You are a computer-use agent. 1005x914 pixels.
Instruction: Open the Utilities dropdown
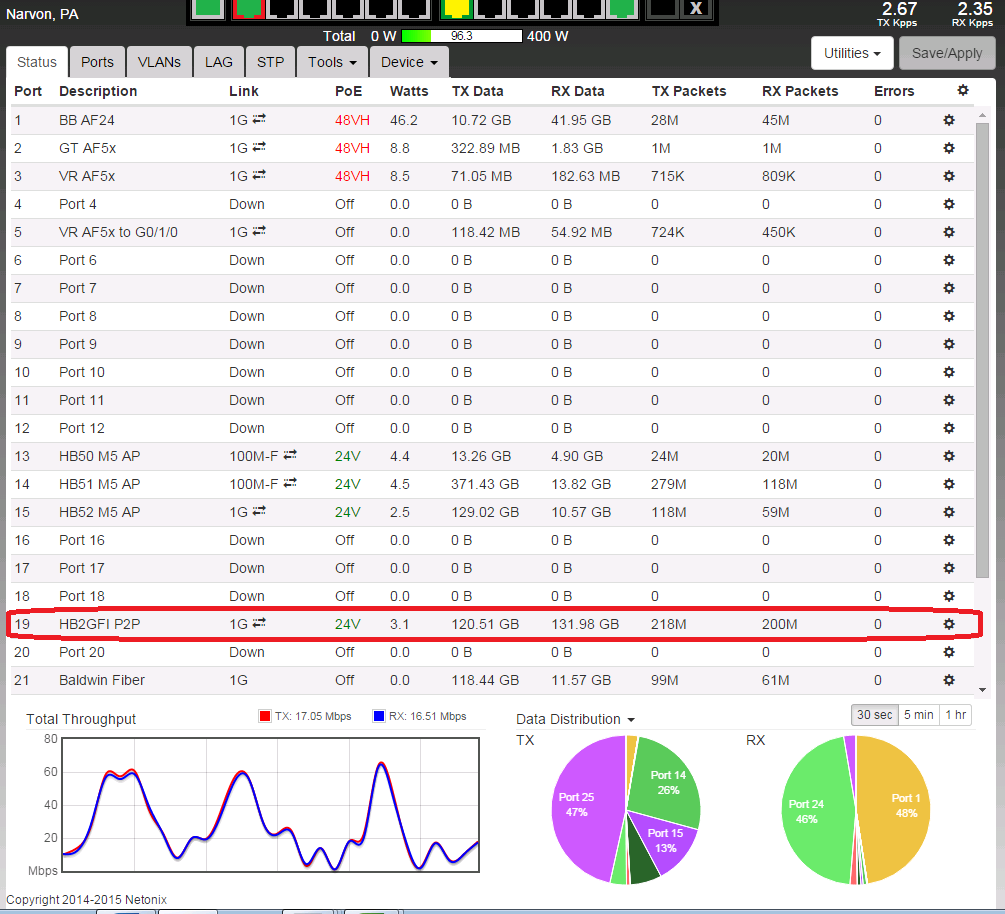coord(851,53)
